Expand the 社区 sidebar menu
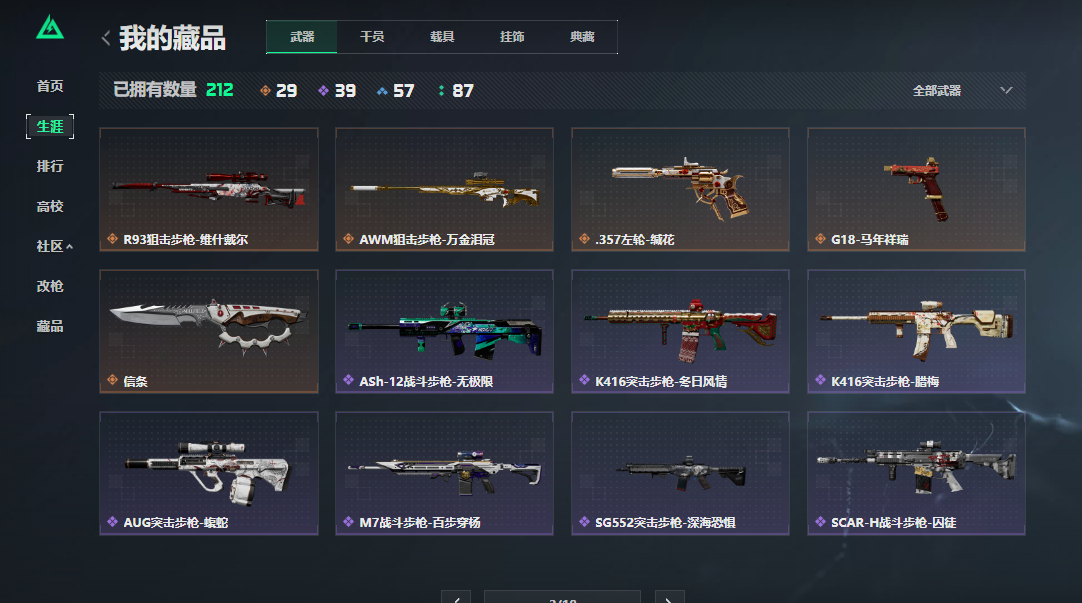 pyautogui.click(x=55, y=246)
